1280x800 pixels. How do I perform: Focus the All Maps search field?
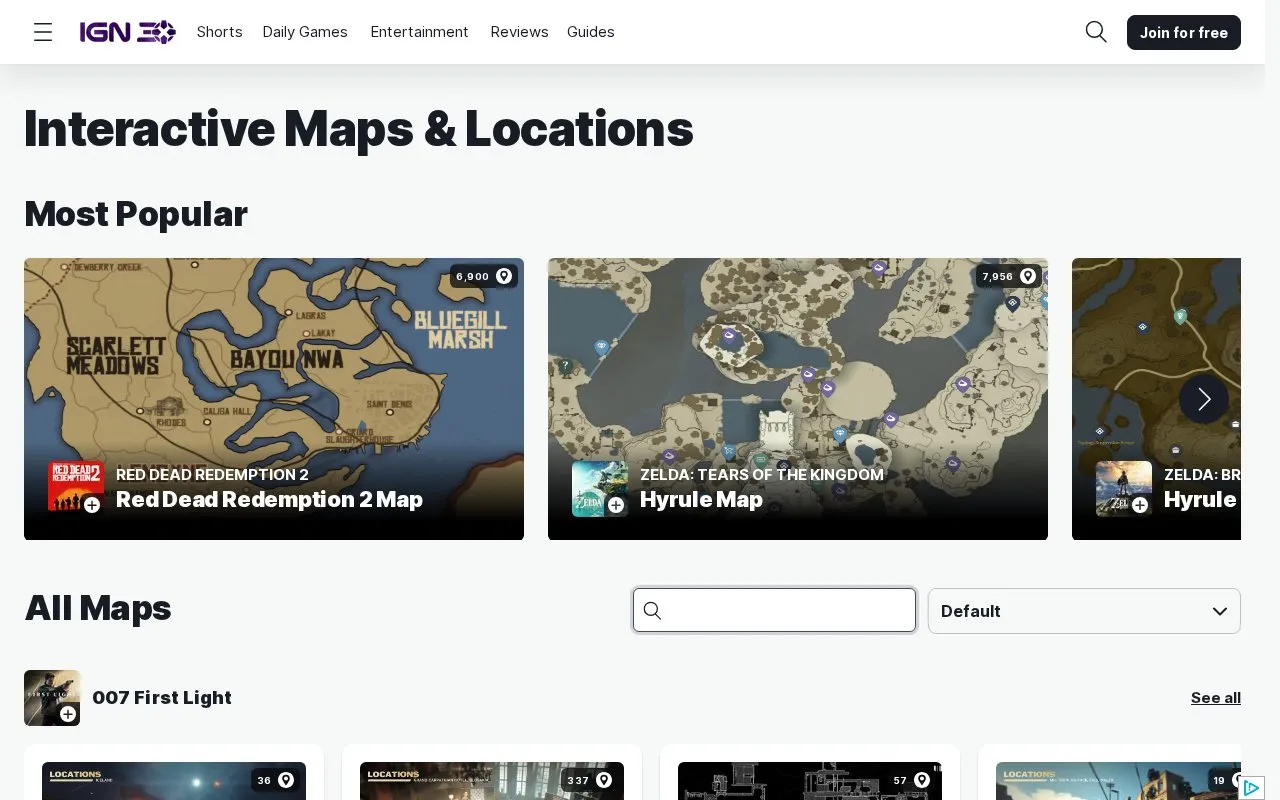[775, 610]
